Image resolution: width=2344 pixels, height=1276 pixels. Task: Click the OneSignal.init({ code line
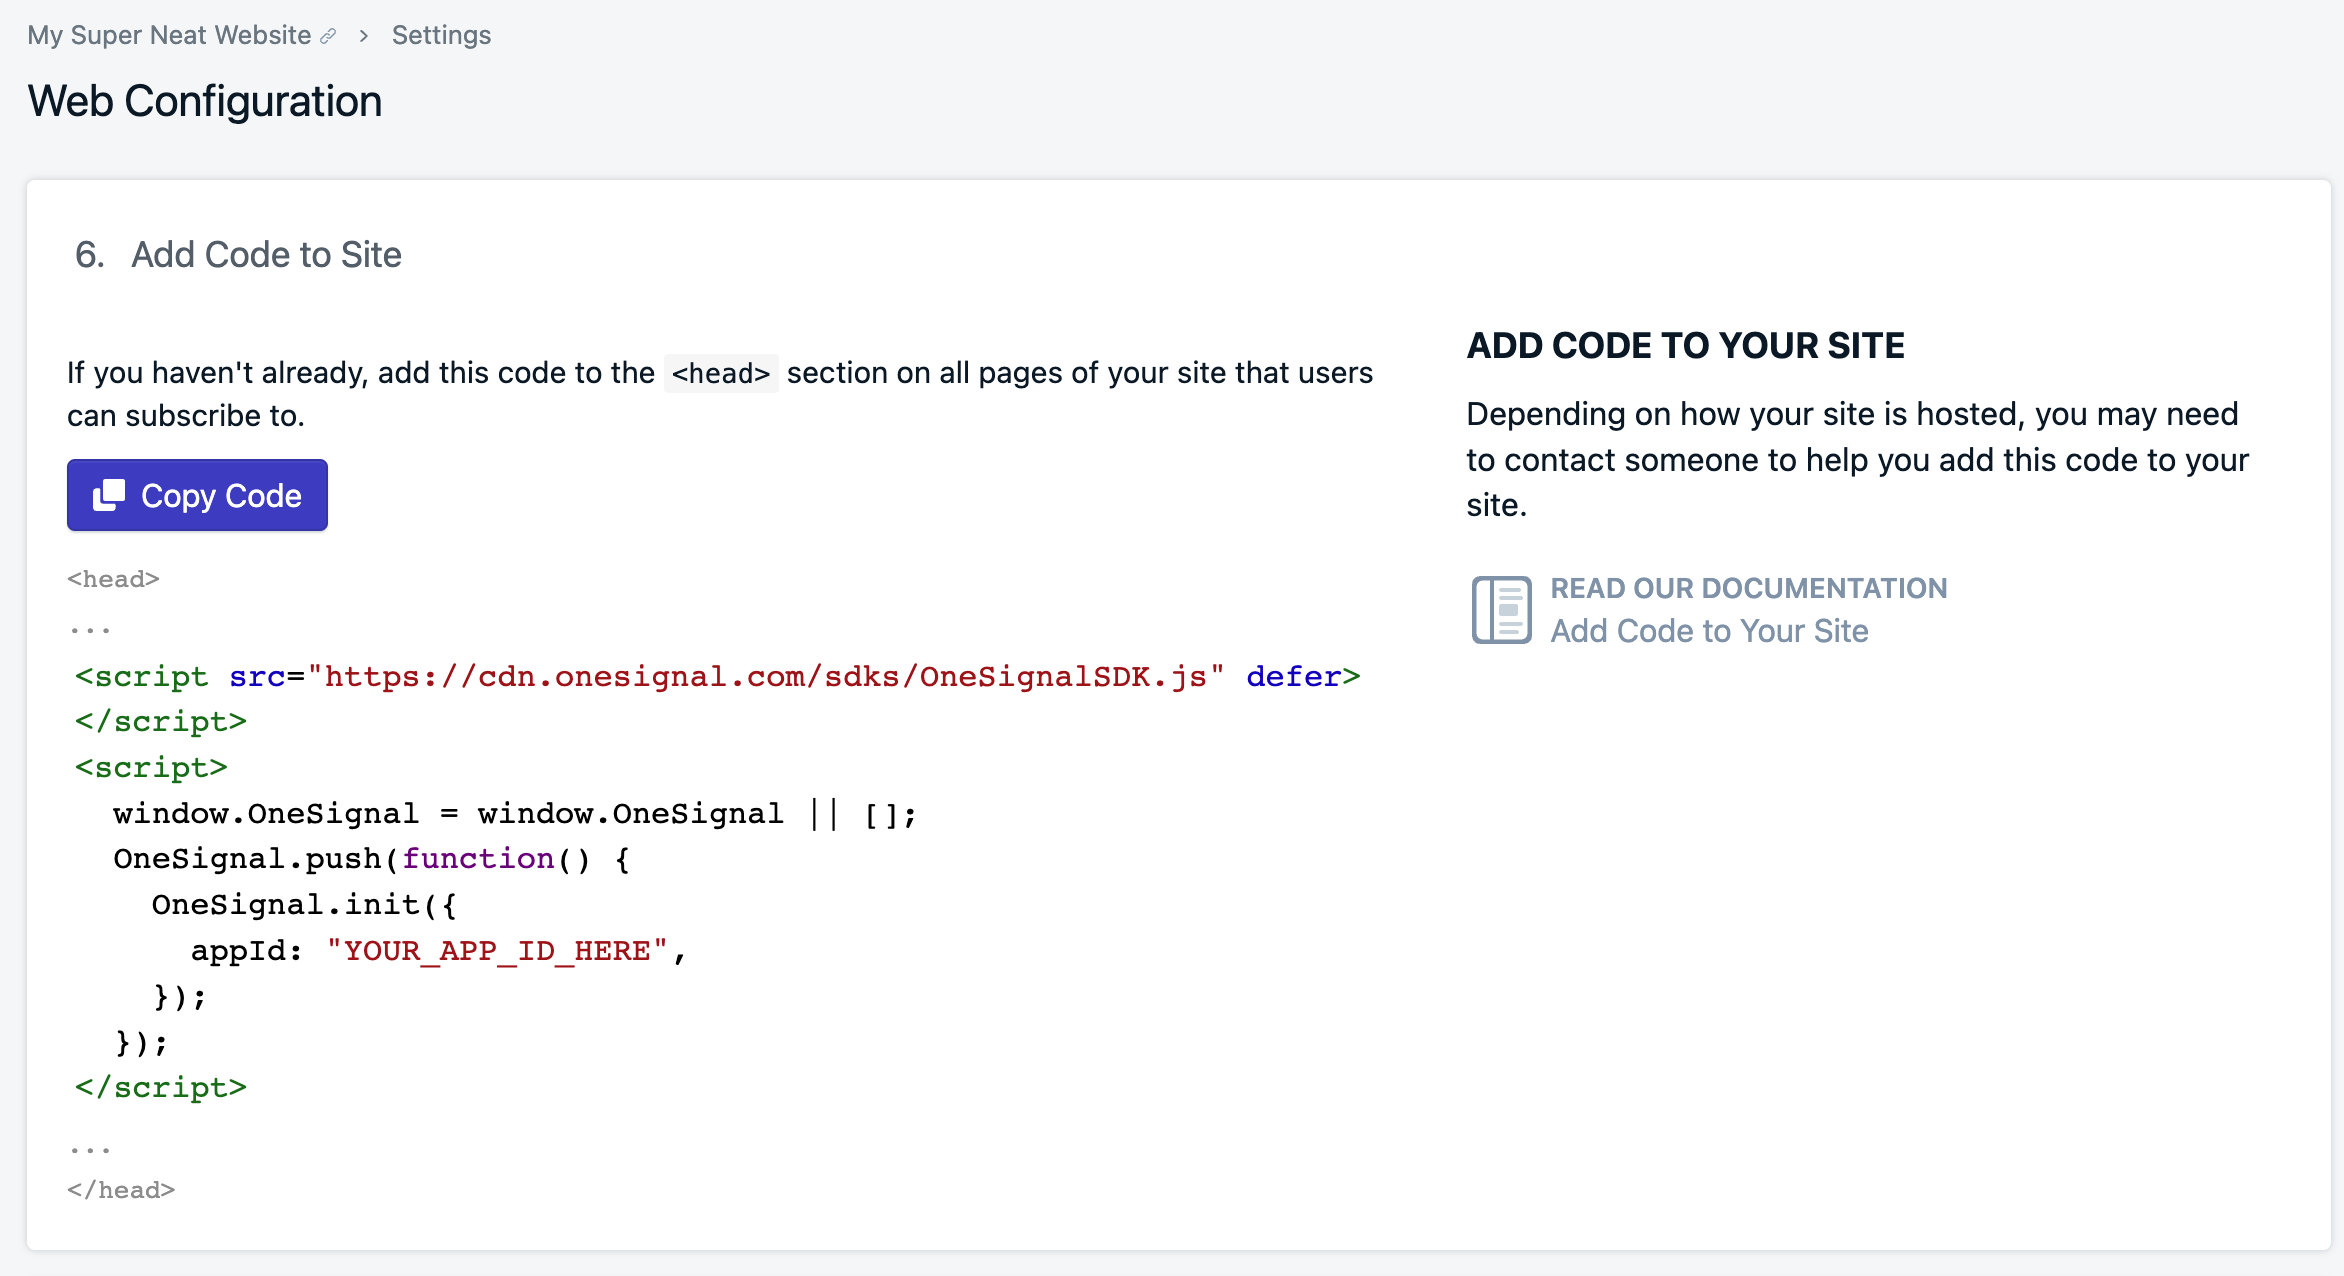point(304,904)
